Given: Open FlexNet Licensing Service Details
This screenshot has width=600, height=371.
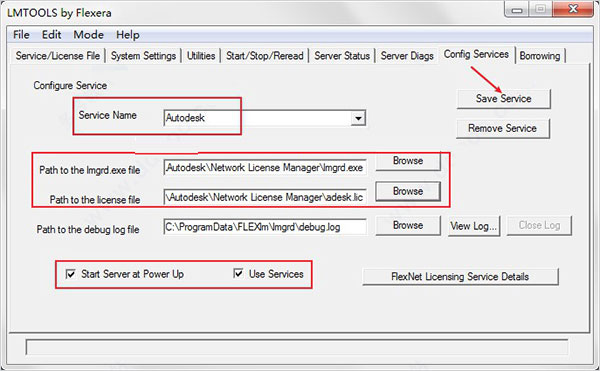Looking at the screenshot, I should [x=460, y=277].
